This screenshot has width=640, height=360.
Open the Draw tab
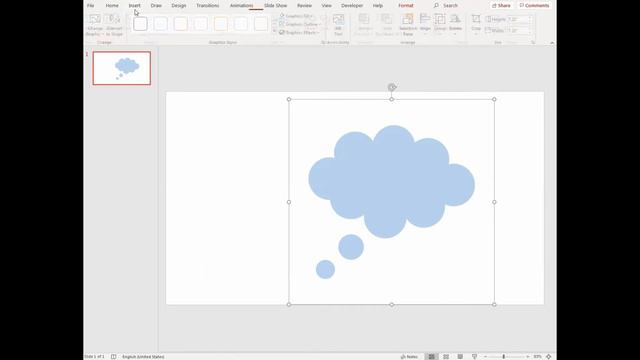coord(156,5)
